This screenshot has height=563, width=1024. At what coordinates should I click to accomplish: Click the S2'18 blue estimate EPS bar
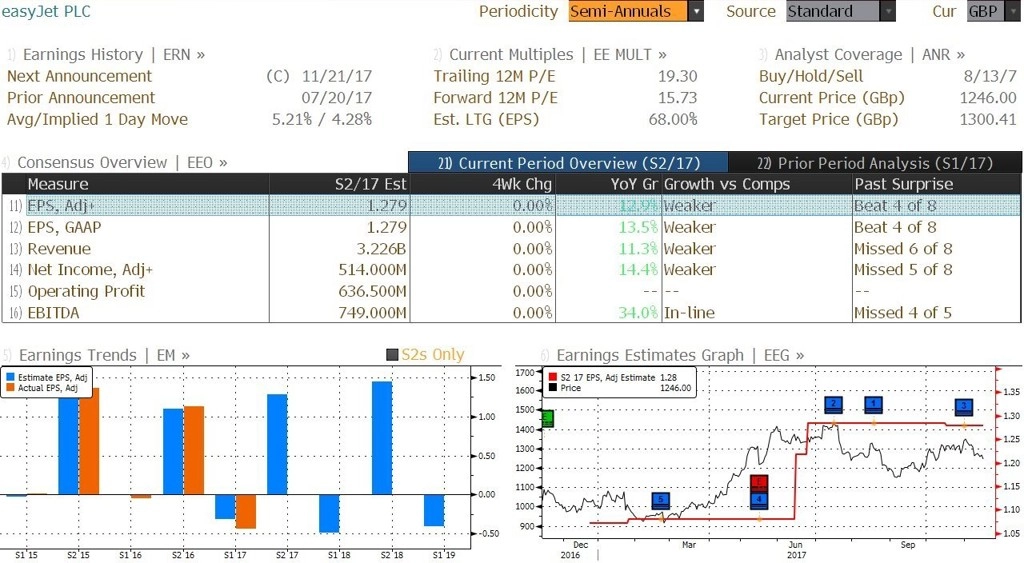coord(382,438)
